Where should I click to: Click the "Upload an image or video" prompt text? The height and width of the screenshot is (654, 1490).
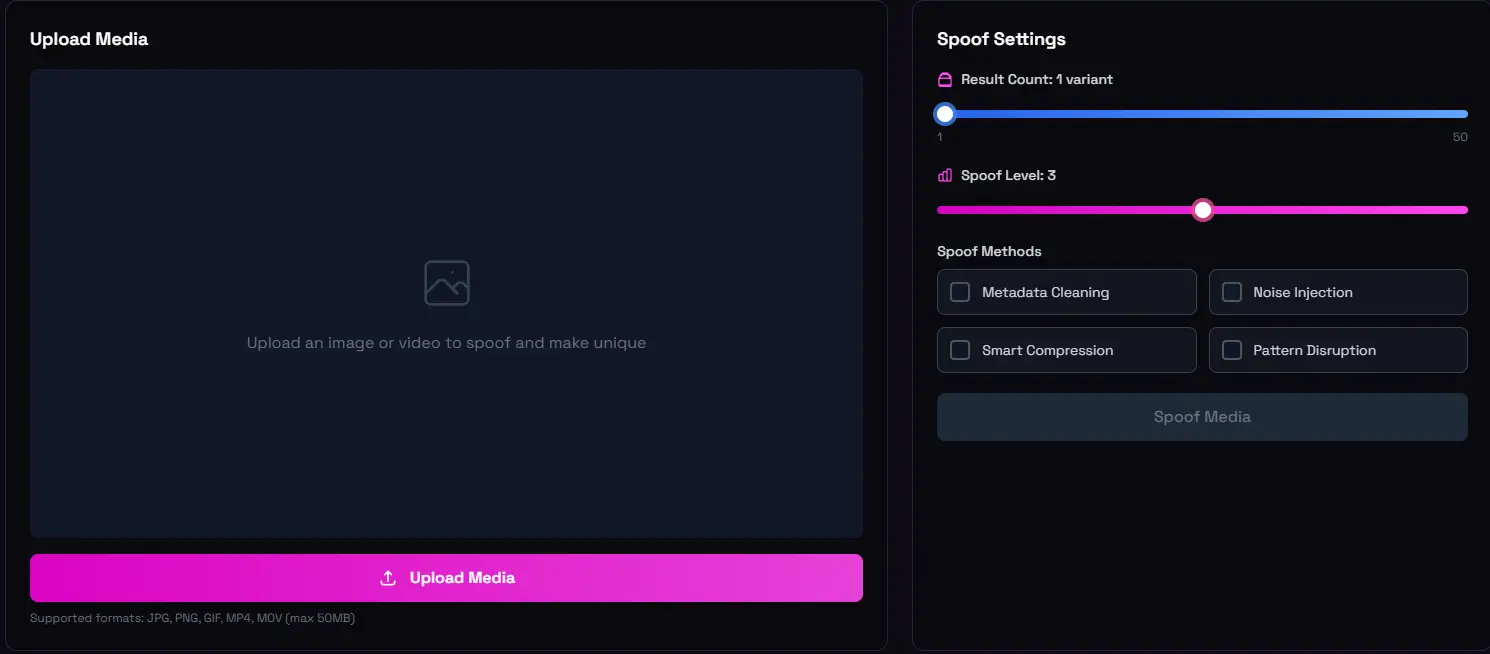click(446, 343)
